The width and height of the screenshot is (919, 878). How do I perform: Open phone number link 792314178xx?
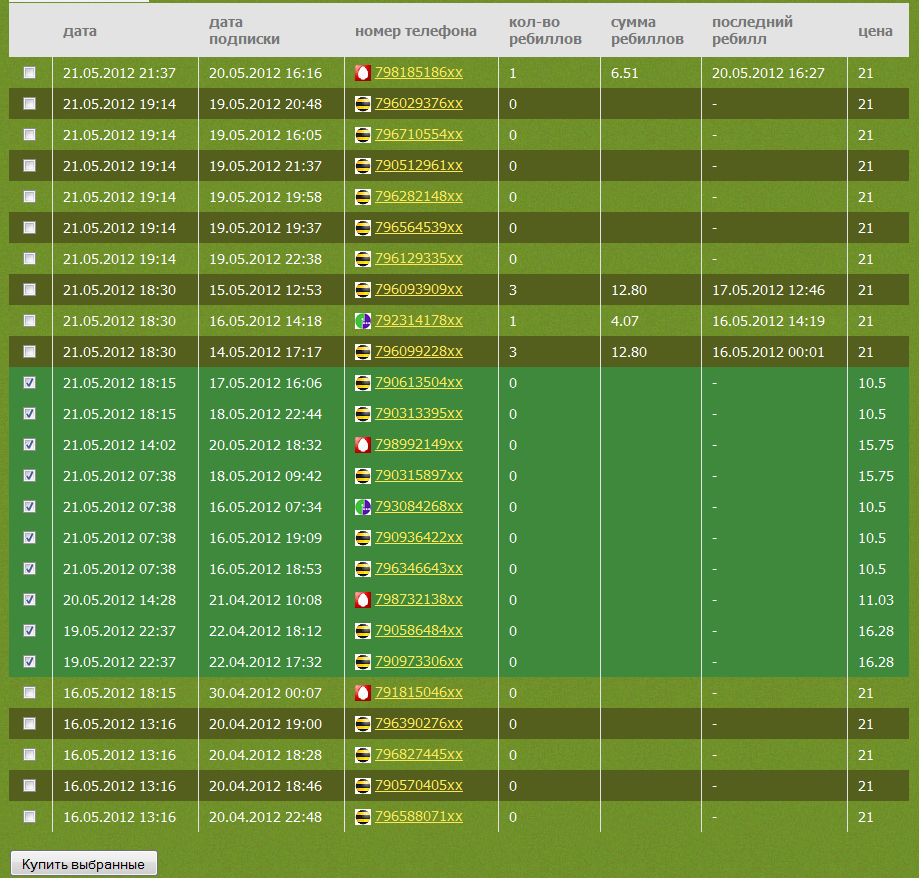(x=418, y=321)
